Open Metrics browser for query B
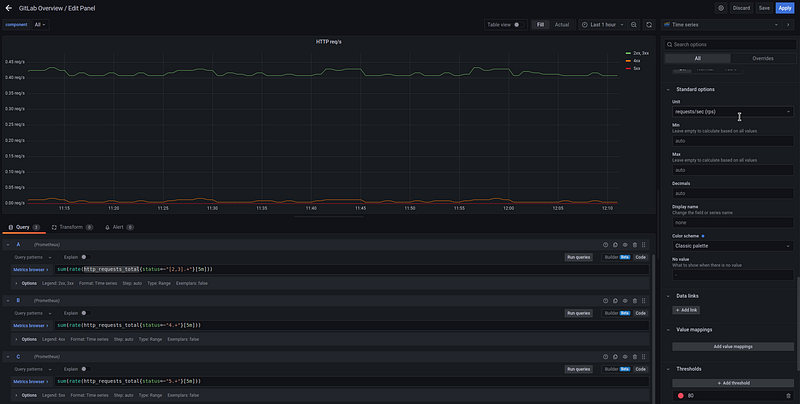 [x=31, y=325]
